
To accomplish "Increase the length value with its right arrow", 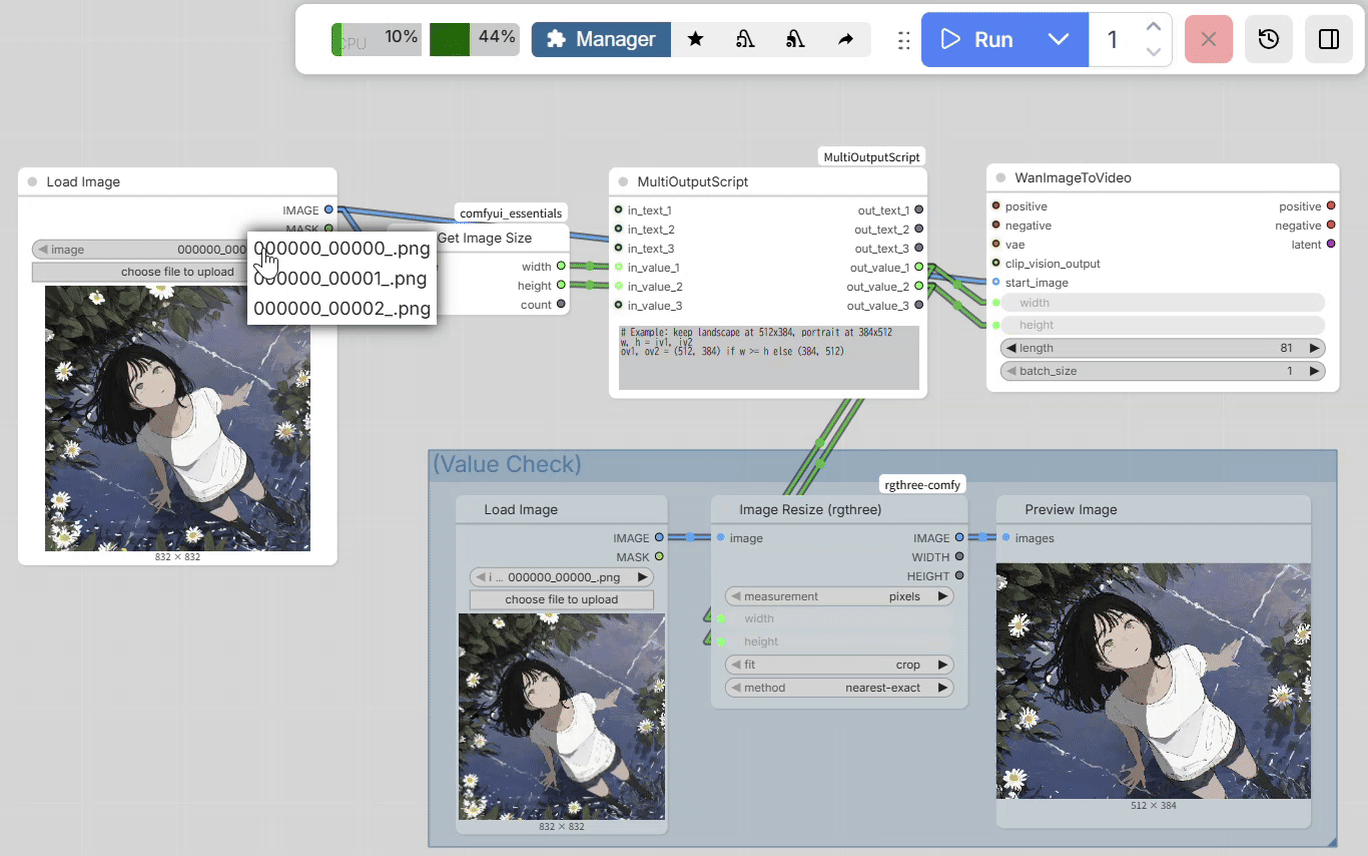I will (x=1315, y=348).
